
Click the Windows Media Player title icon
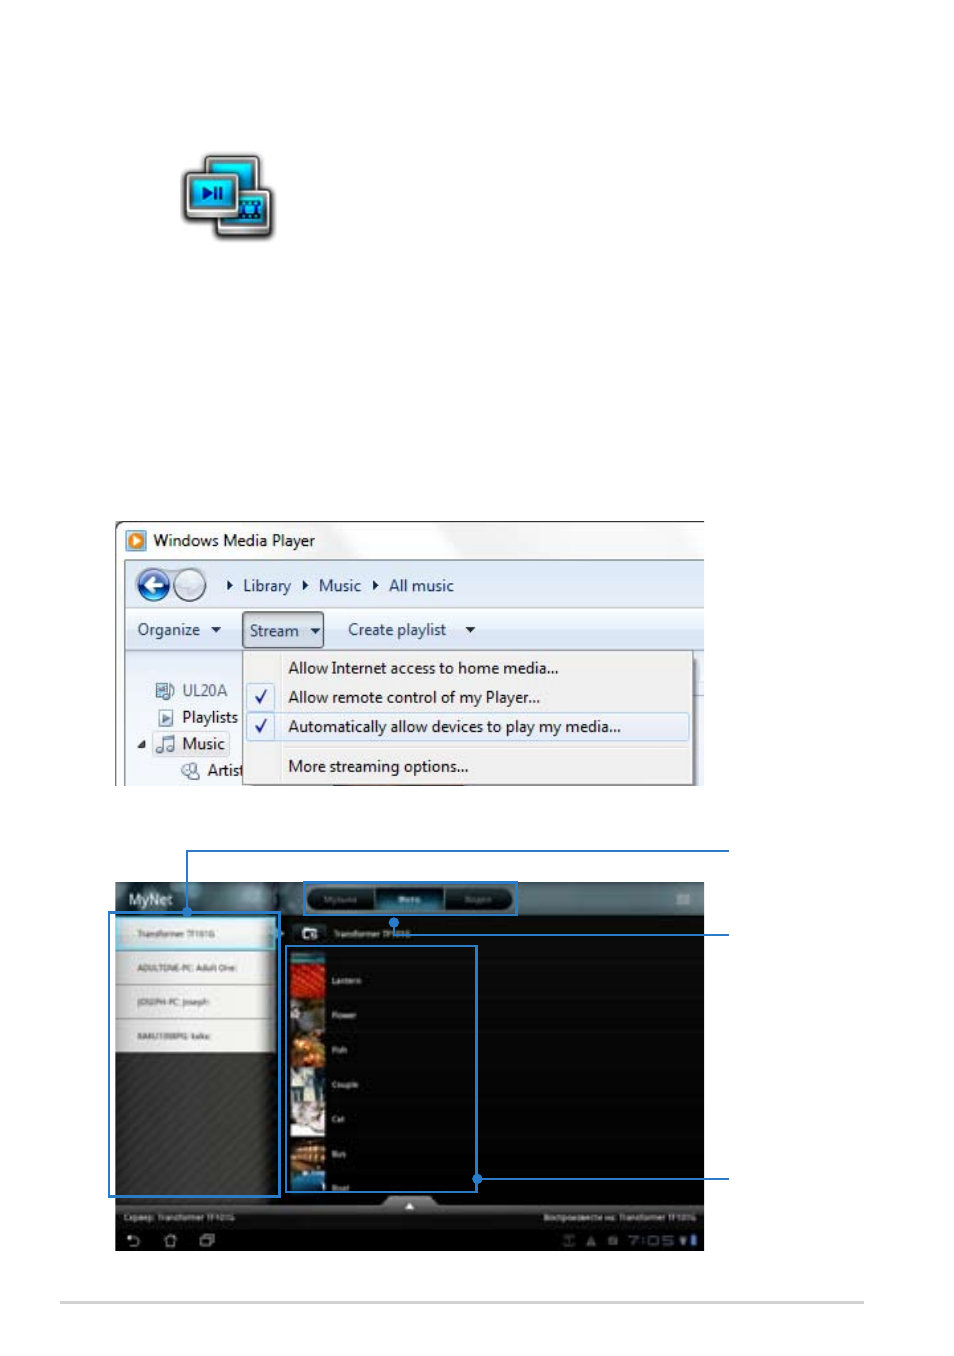136,541
